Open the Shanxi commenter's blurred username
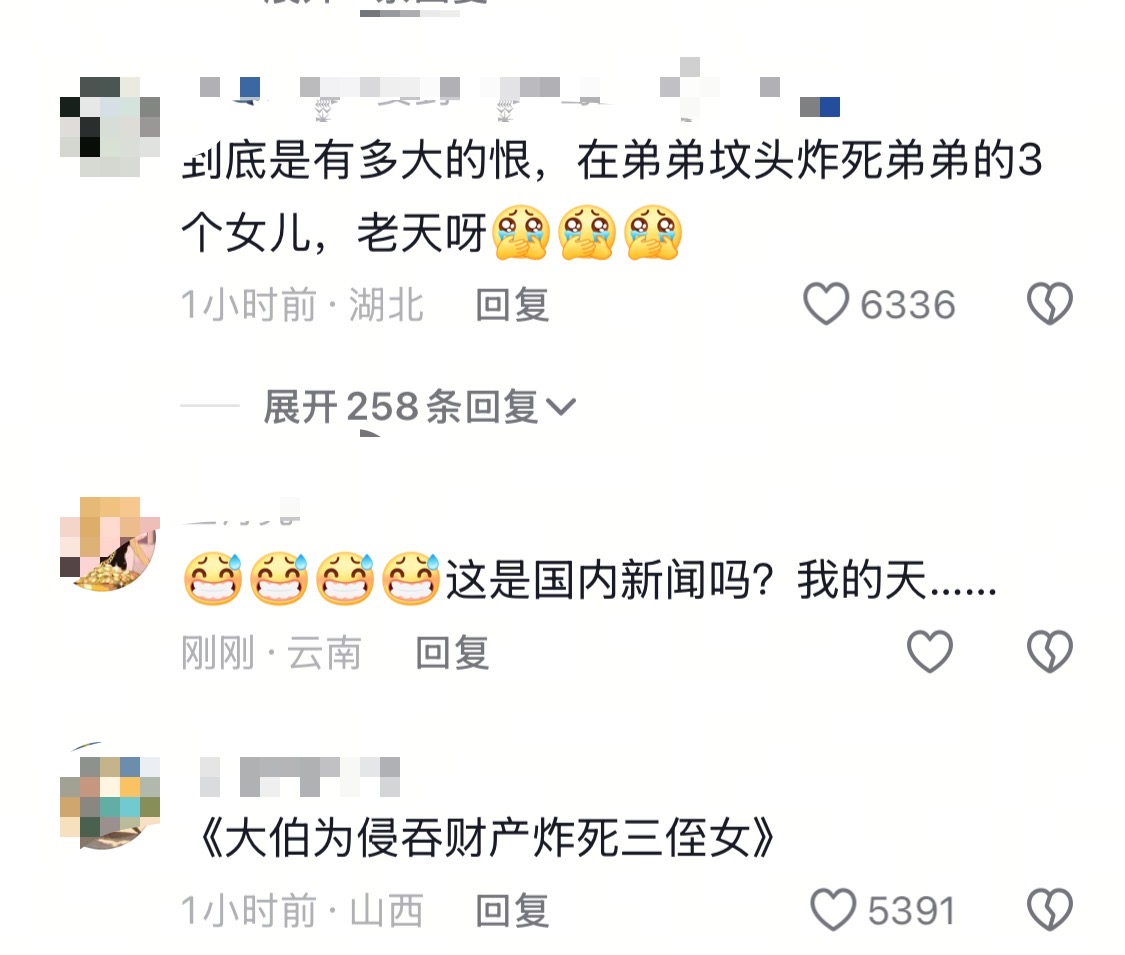Screen dimensions: 1125x955 [x=299, y=776]
